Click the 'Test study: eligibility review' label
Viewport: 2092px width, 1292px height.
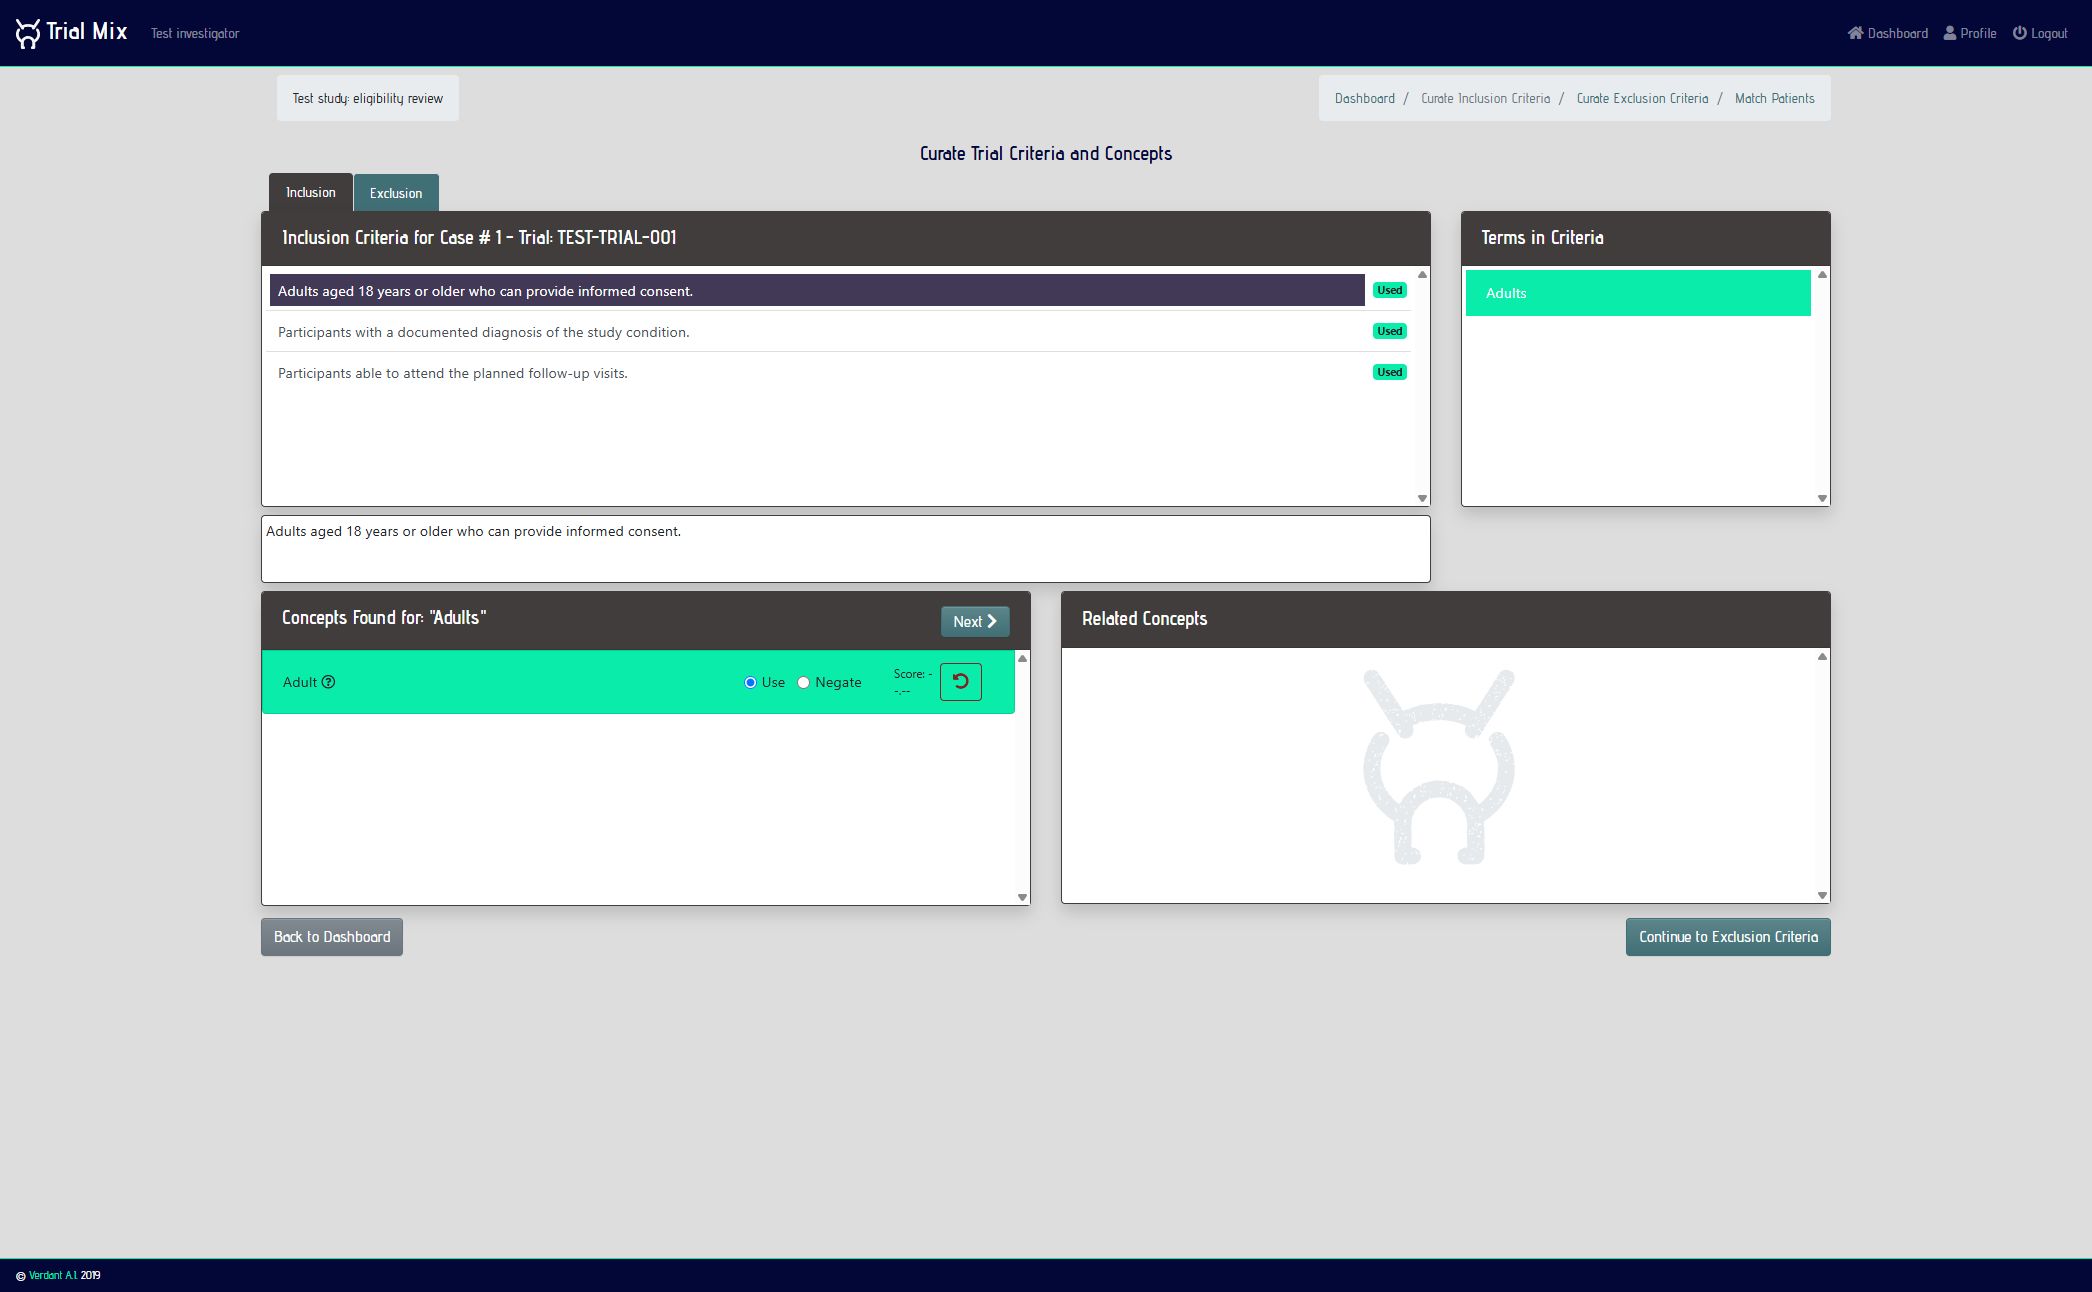[367, 98]
